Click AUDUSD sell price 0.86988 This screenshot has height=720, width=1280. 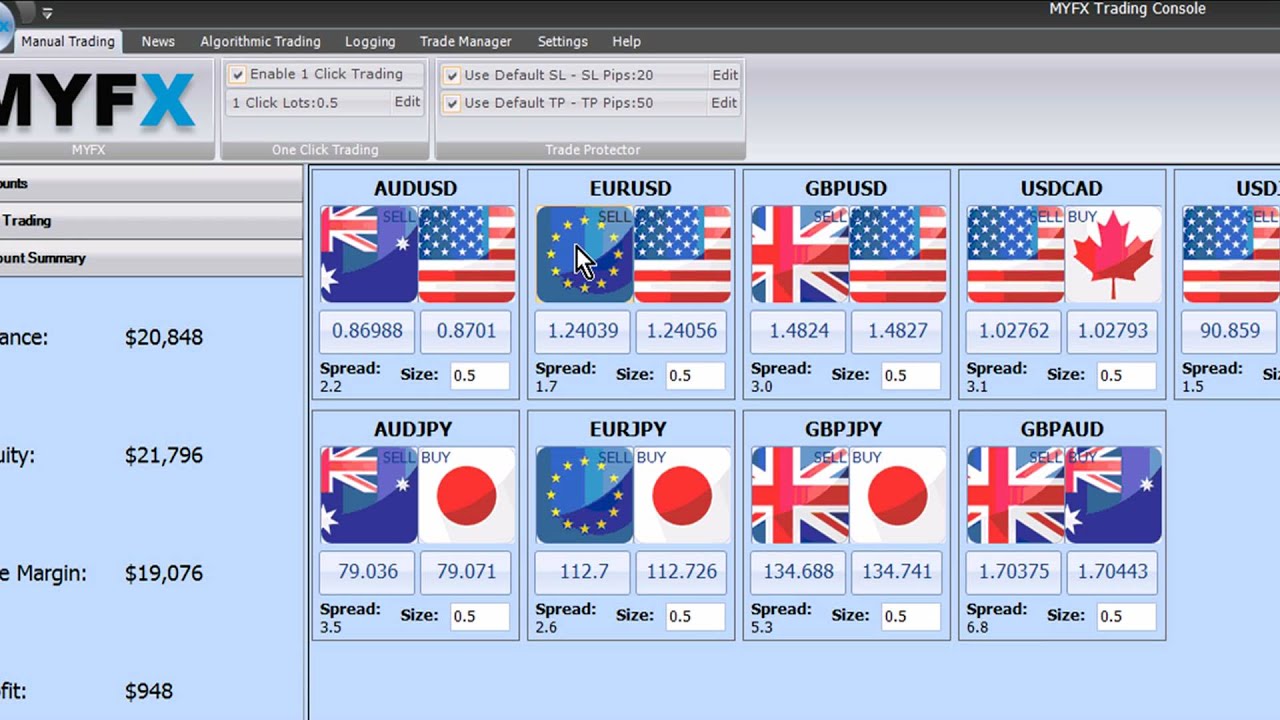pyautogui.click(x=368, y=331)
